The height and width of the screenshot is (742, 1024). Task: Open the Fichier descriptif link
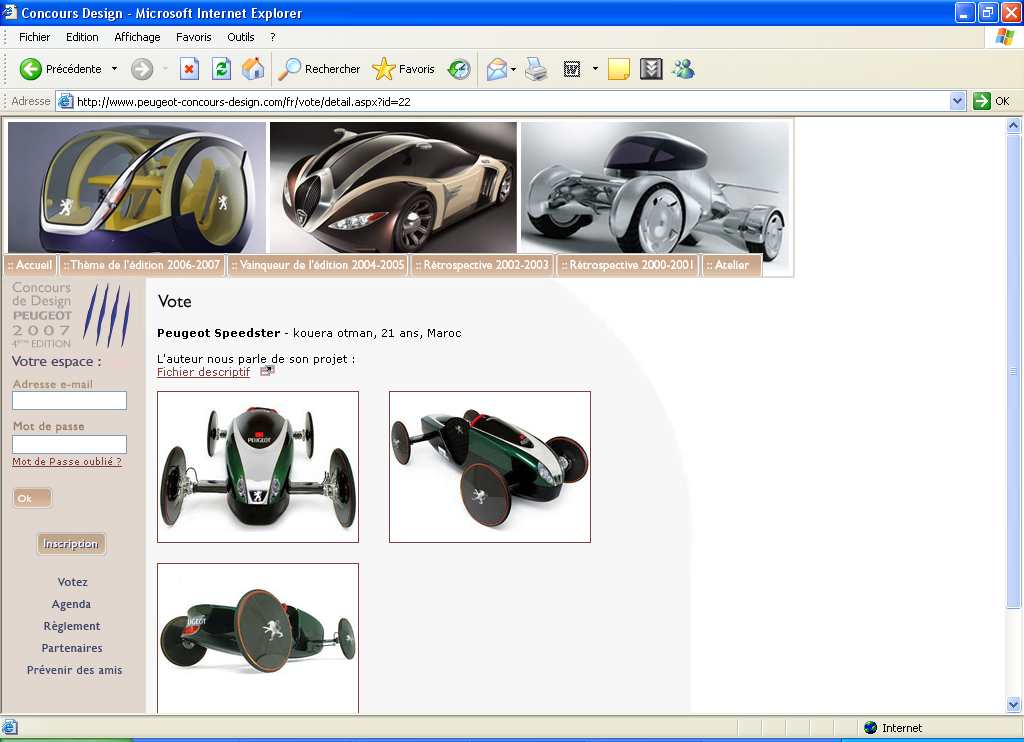point(204,372)
